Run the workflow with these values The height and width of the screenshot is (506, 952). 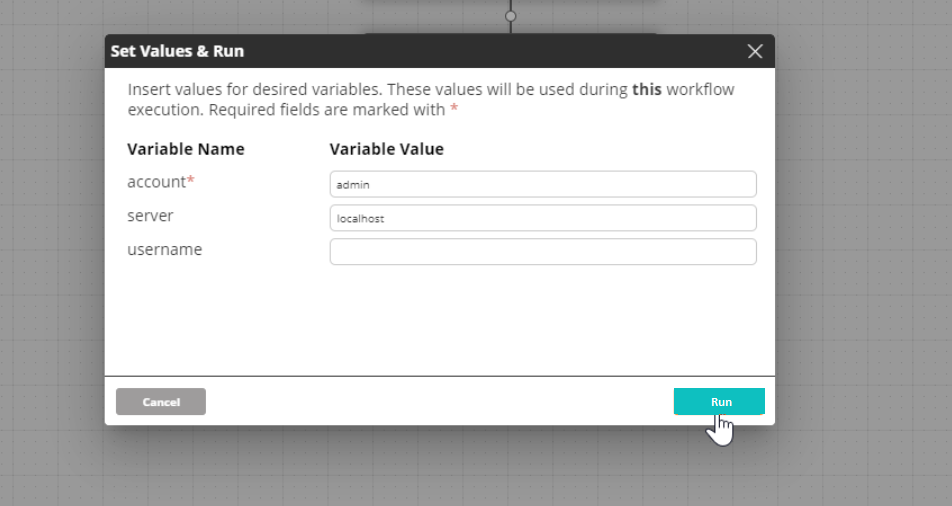tap(719, 402)
